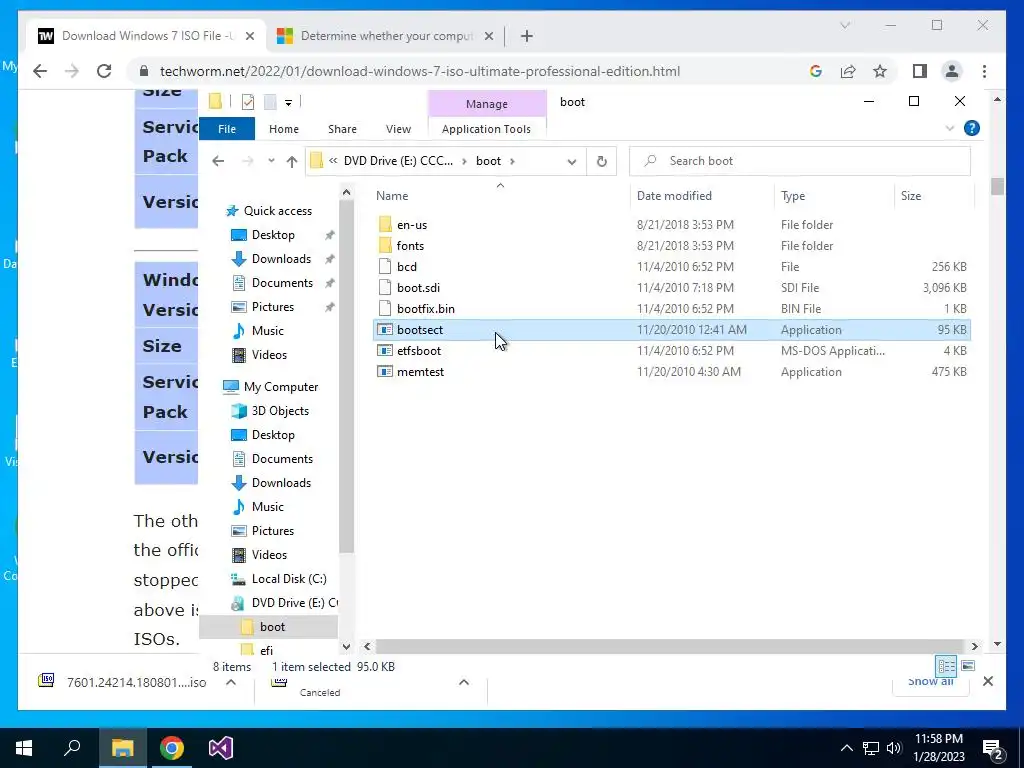Open pinned Downloads under Quick access
1024x768 pixels.
point(281,259)
